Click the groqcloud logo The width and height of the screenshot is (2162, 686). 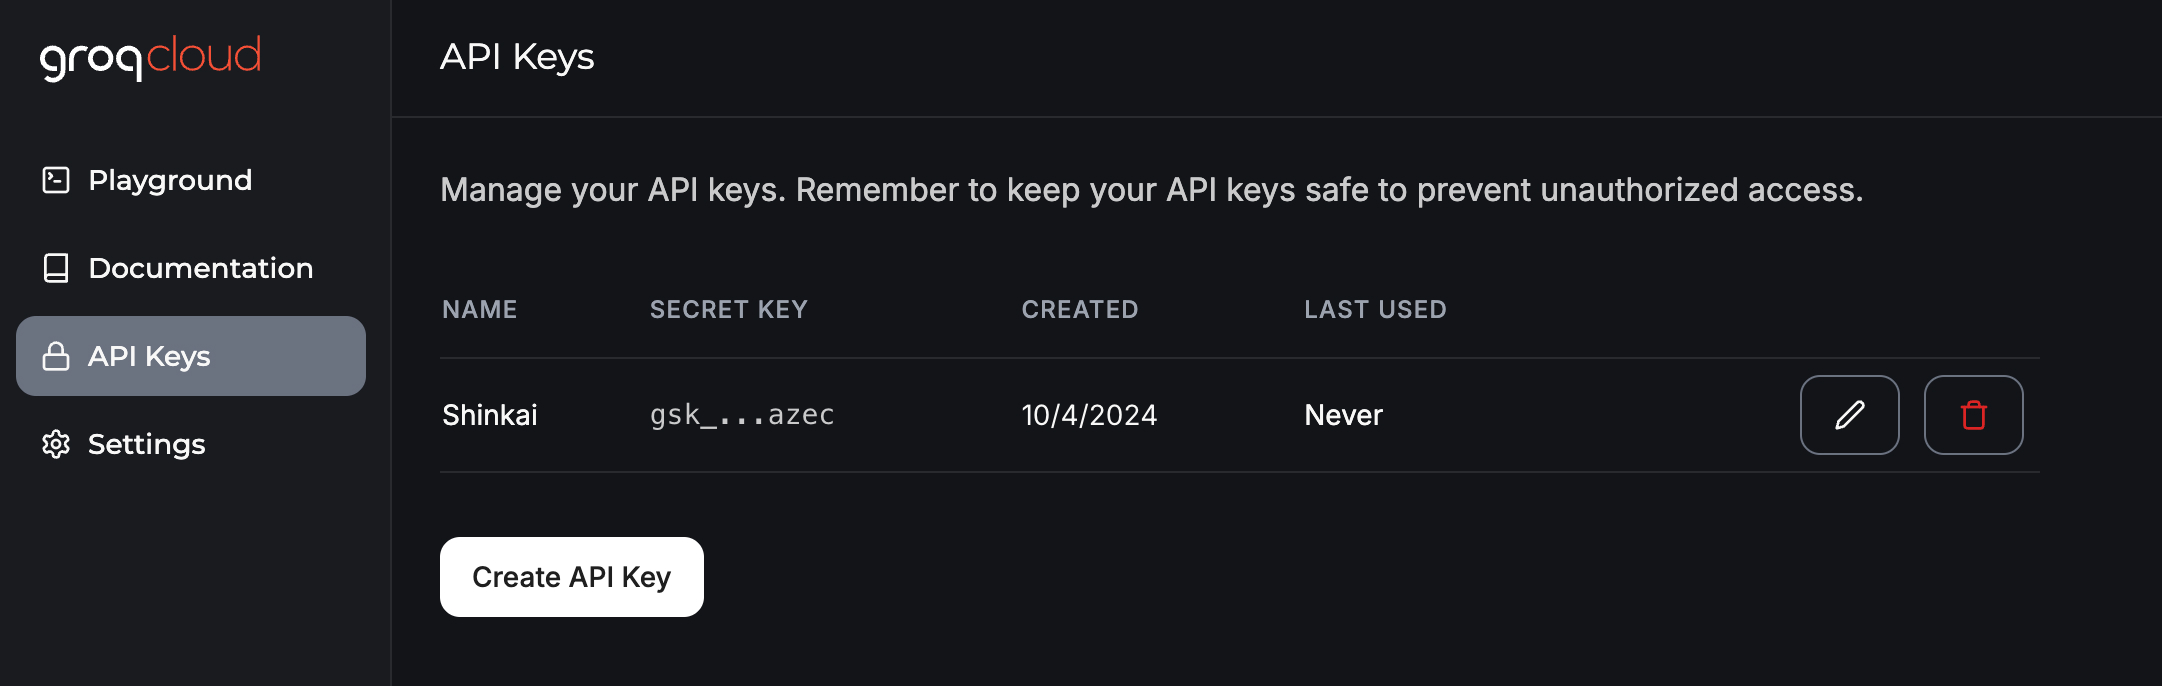point(150,57)
